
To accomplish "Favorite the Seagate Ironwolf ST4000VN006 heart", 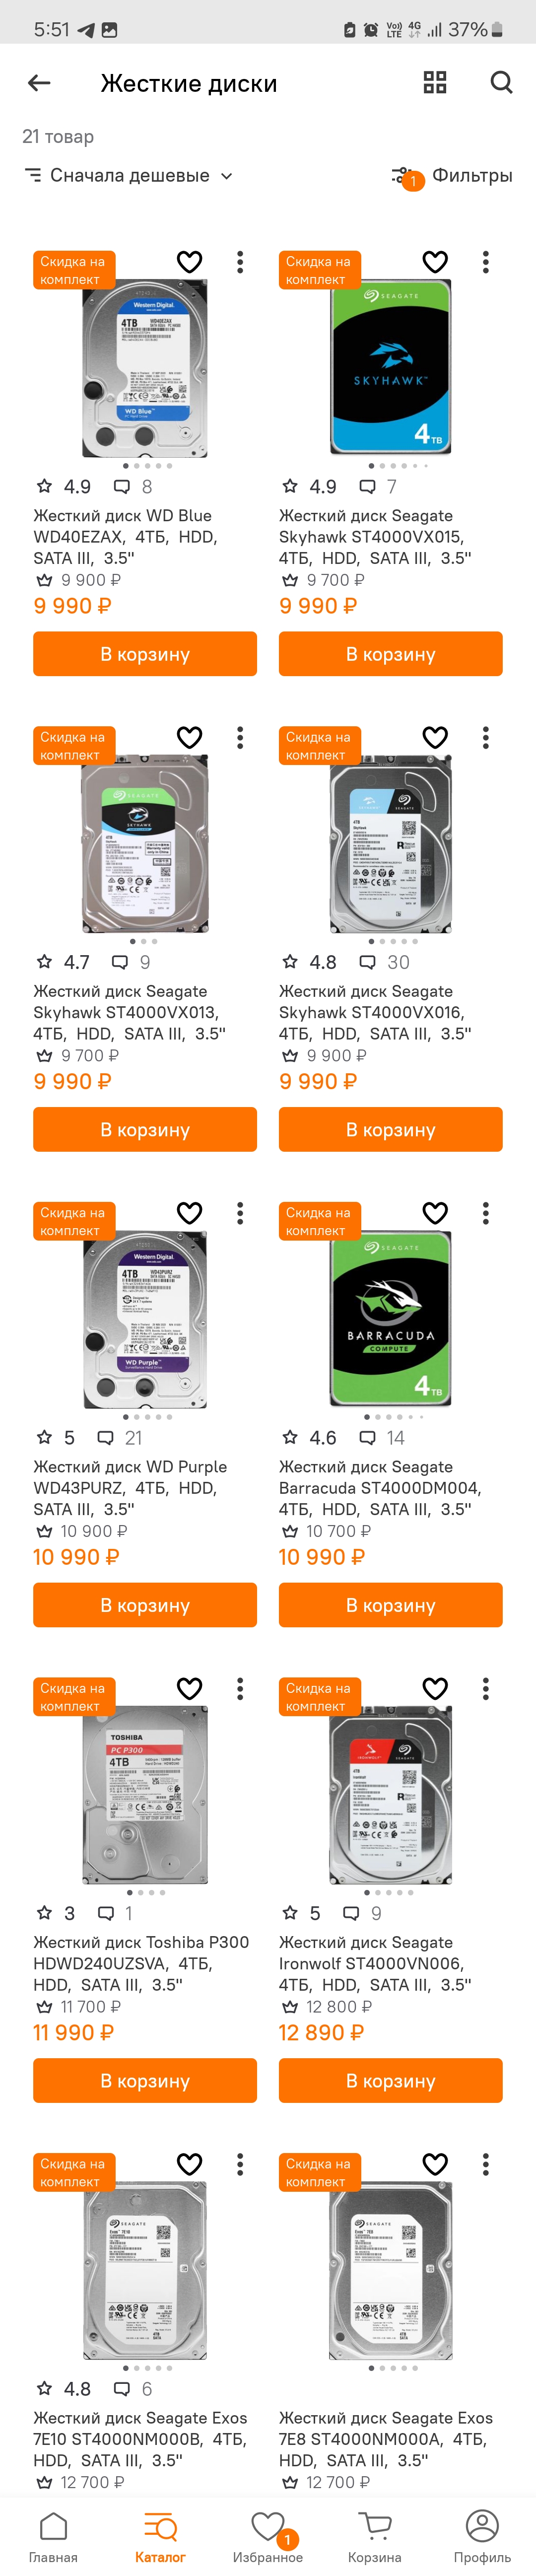I will 435,1688.
